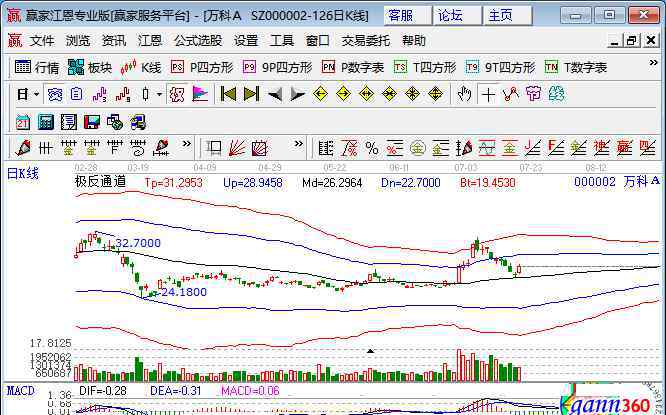Click the yellow diamond horizontal-expand icon
This screenshot has width=666, height=415.
click(366, 94)
